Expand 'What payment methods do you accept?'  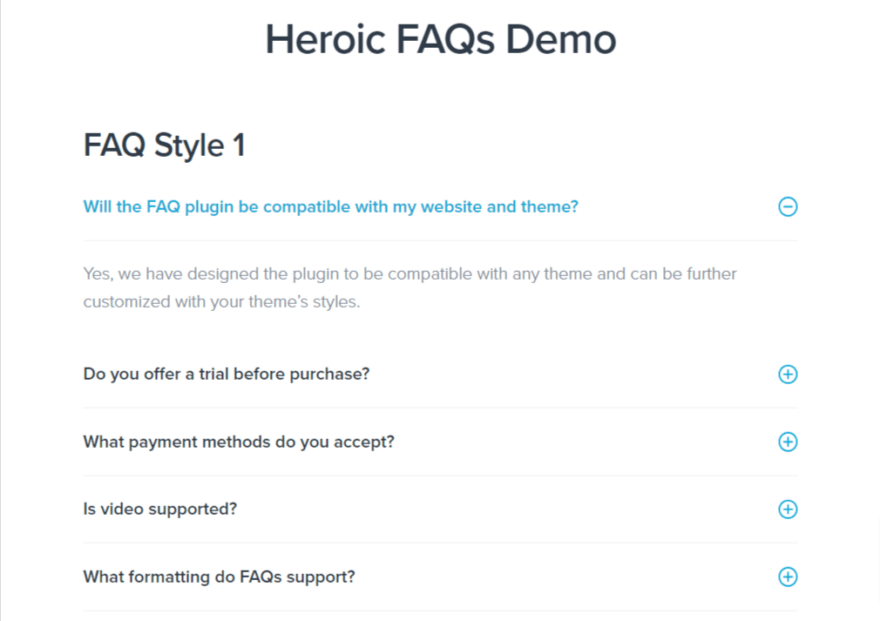pos(239,441)
